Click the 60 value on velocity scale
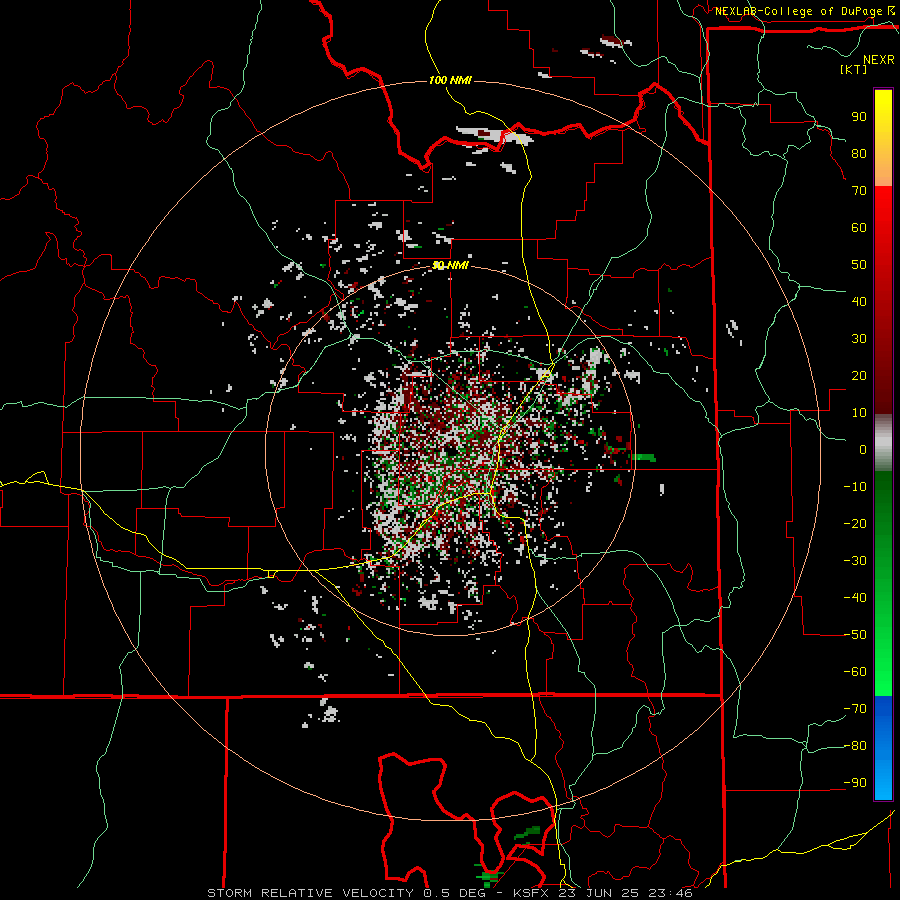Screen dimensions: 900x900 click(x=859, y=228)
